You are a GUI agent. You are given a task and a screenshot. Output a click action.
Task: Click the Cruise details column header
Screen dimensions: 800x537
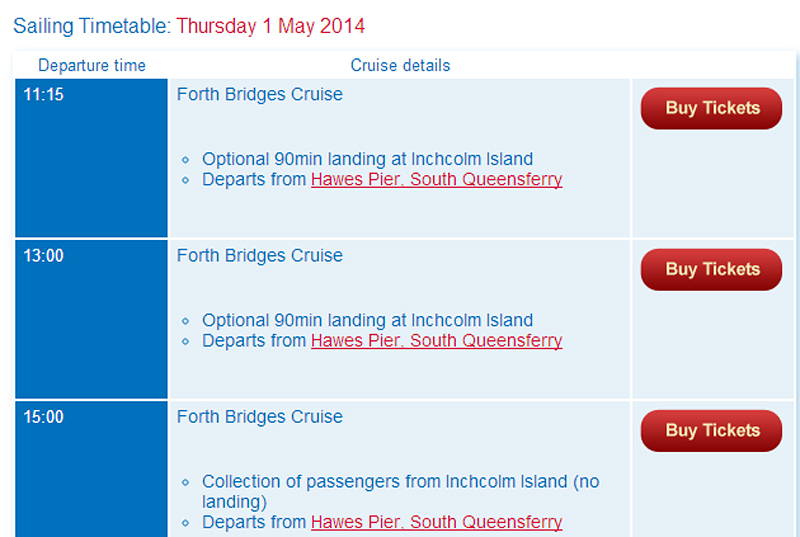400,65
